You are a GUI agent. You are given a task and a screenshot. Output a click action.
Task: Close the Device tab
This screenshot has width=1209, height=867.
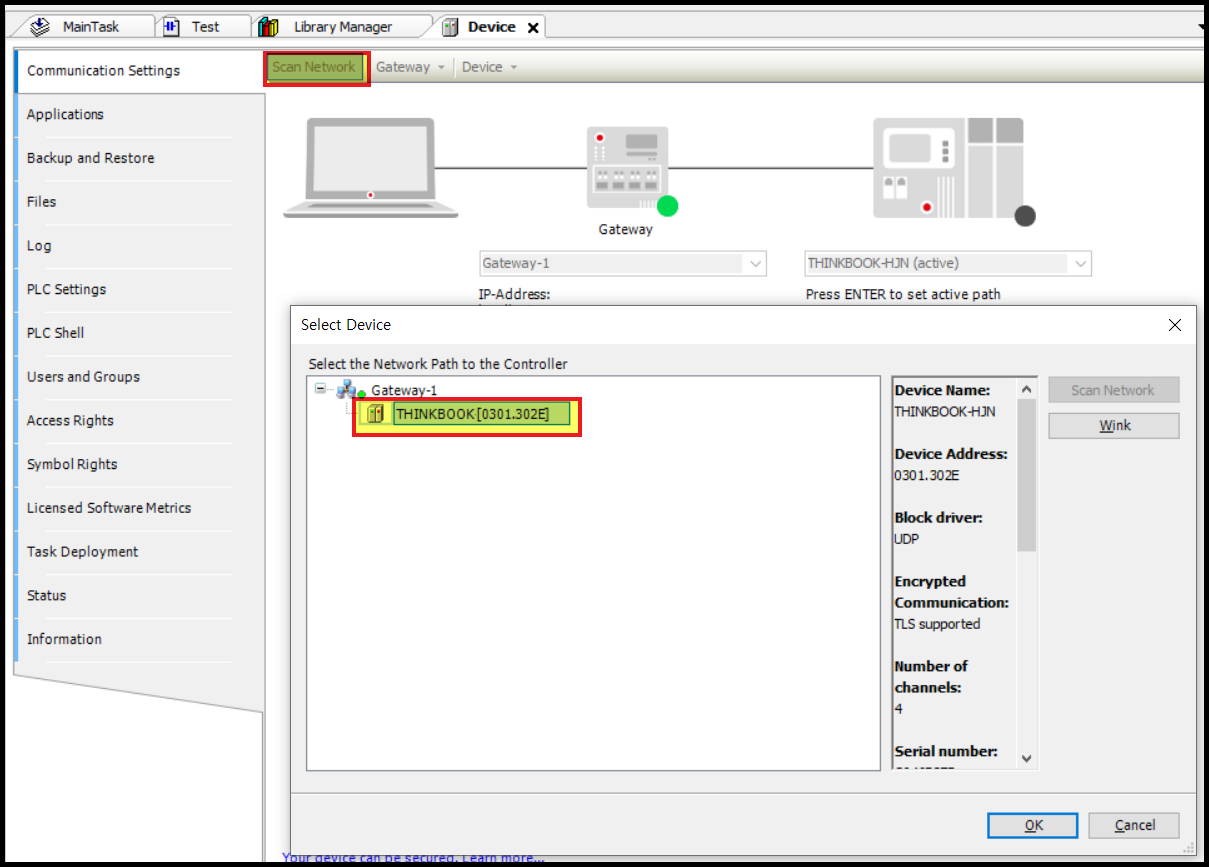[533, 28]
